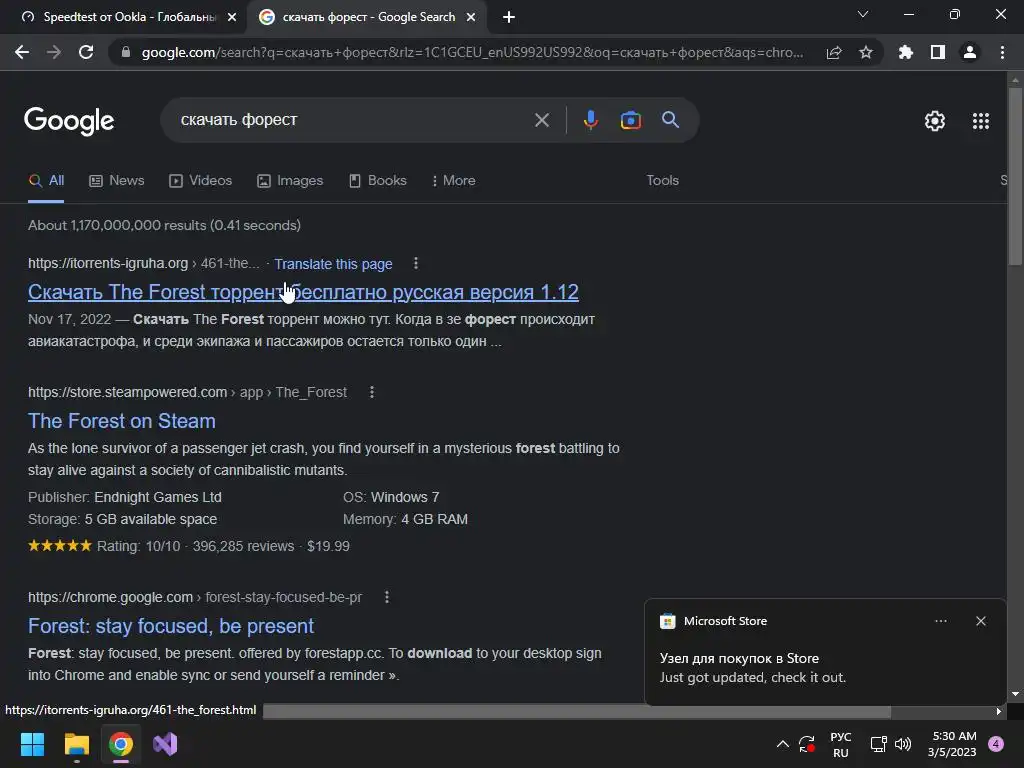Switch the РУС RU input language
1024x768 pixels.
(840, 744)
